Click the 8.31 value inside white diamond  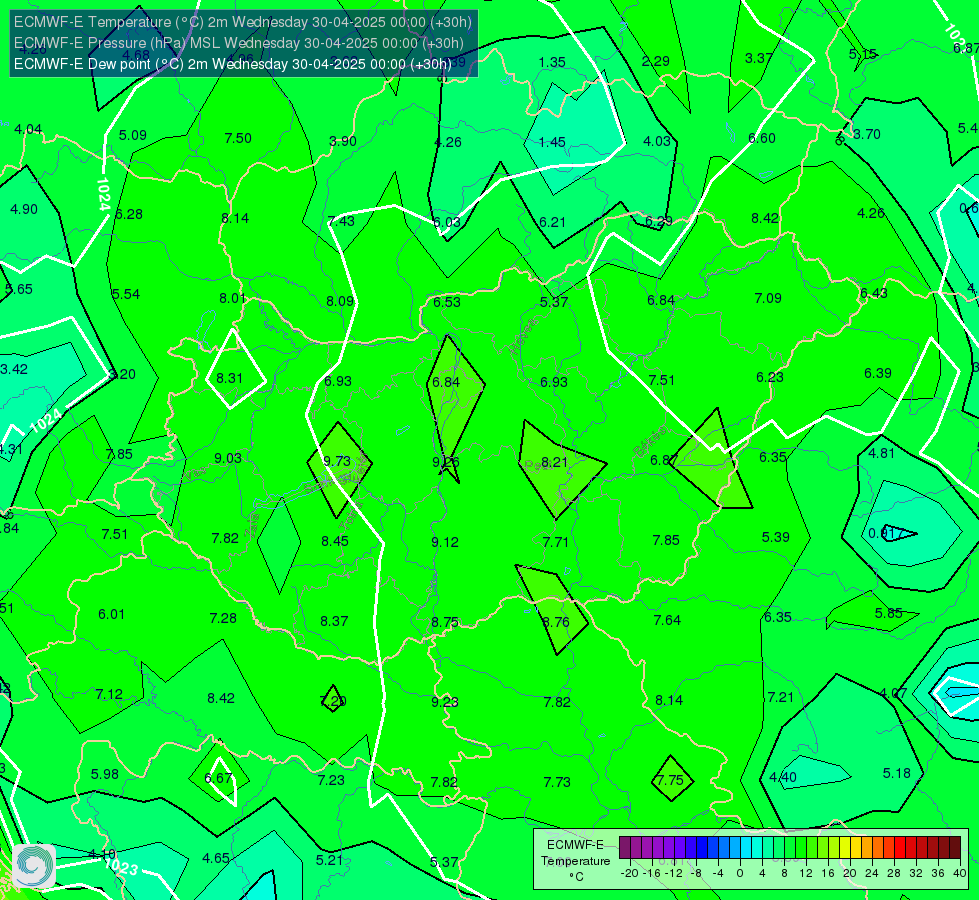229,378
